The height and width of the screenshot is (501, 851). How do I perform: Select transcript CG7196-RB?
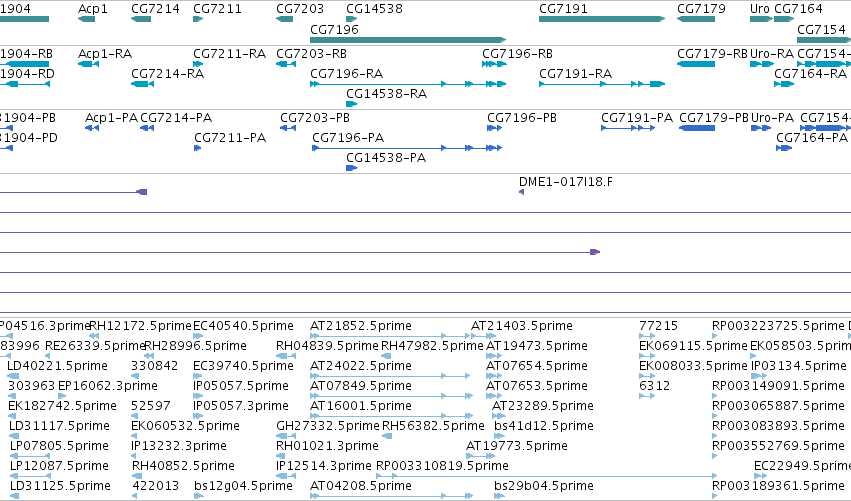point(518,54)
